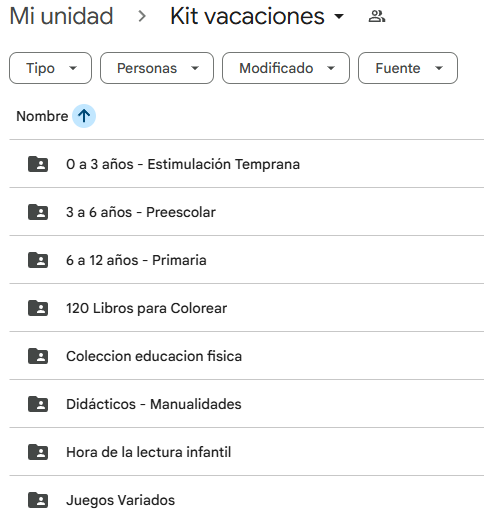Select the Juegos Variados folder name
Viewport: 484px width, 523px height.
click(120, 500)
